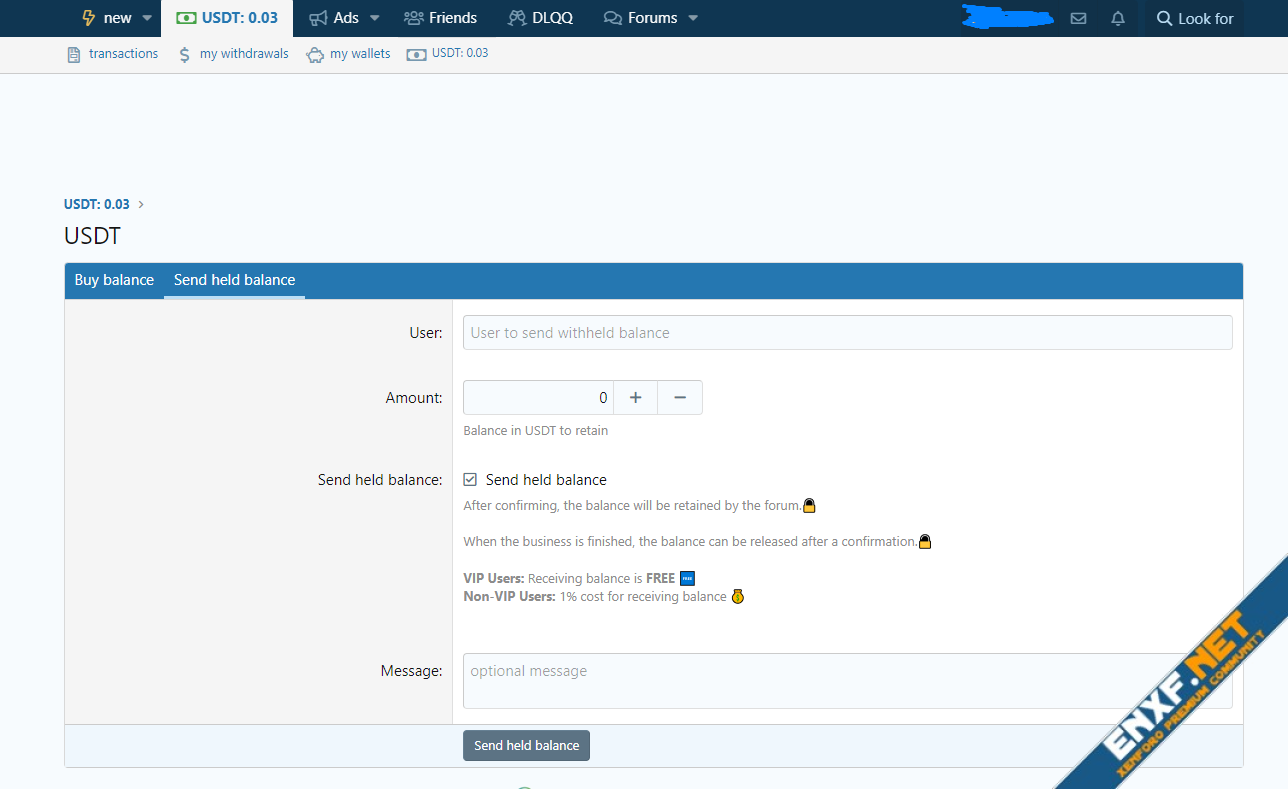1288x789 pixels.
Task: Click the User recipient input field
Action: click(x=847, y=333)
